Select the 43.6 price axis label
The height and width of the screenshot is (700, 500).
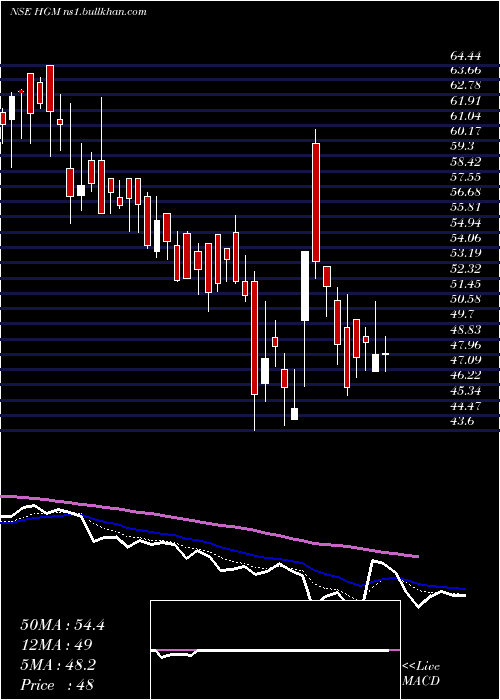(x=462, y=421)
